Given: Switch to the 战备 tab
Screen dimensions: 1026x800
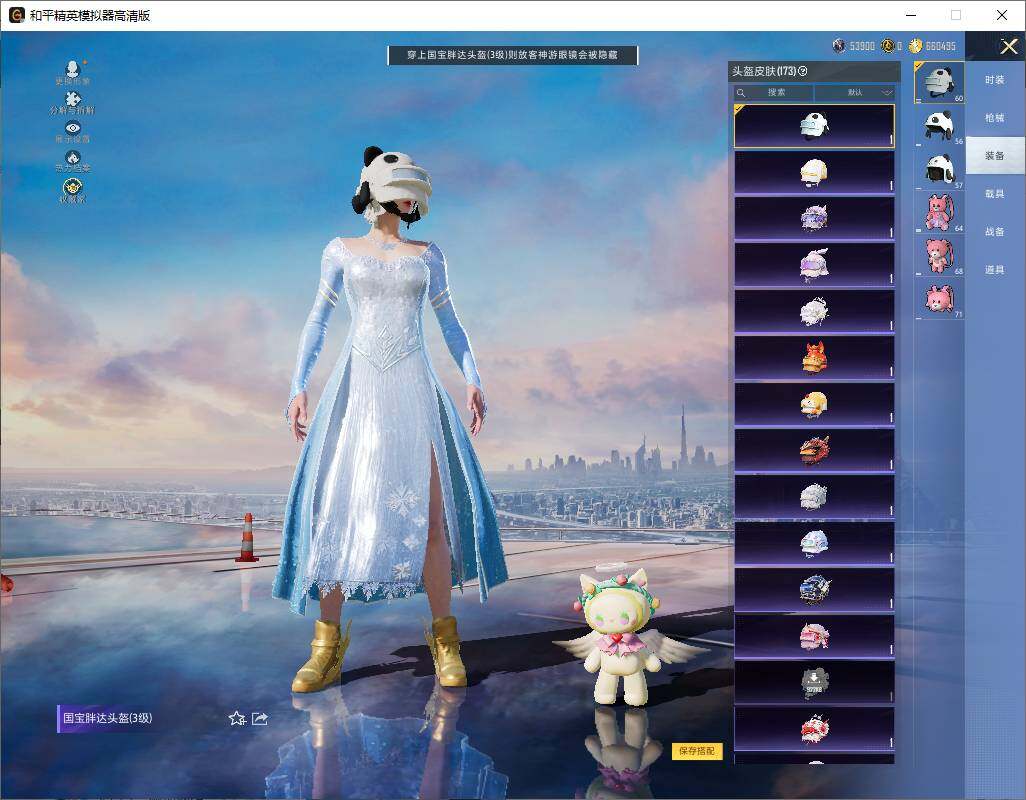Looking at the screenshot, I should pos(995,232).
